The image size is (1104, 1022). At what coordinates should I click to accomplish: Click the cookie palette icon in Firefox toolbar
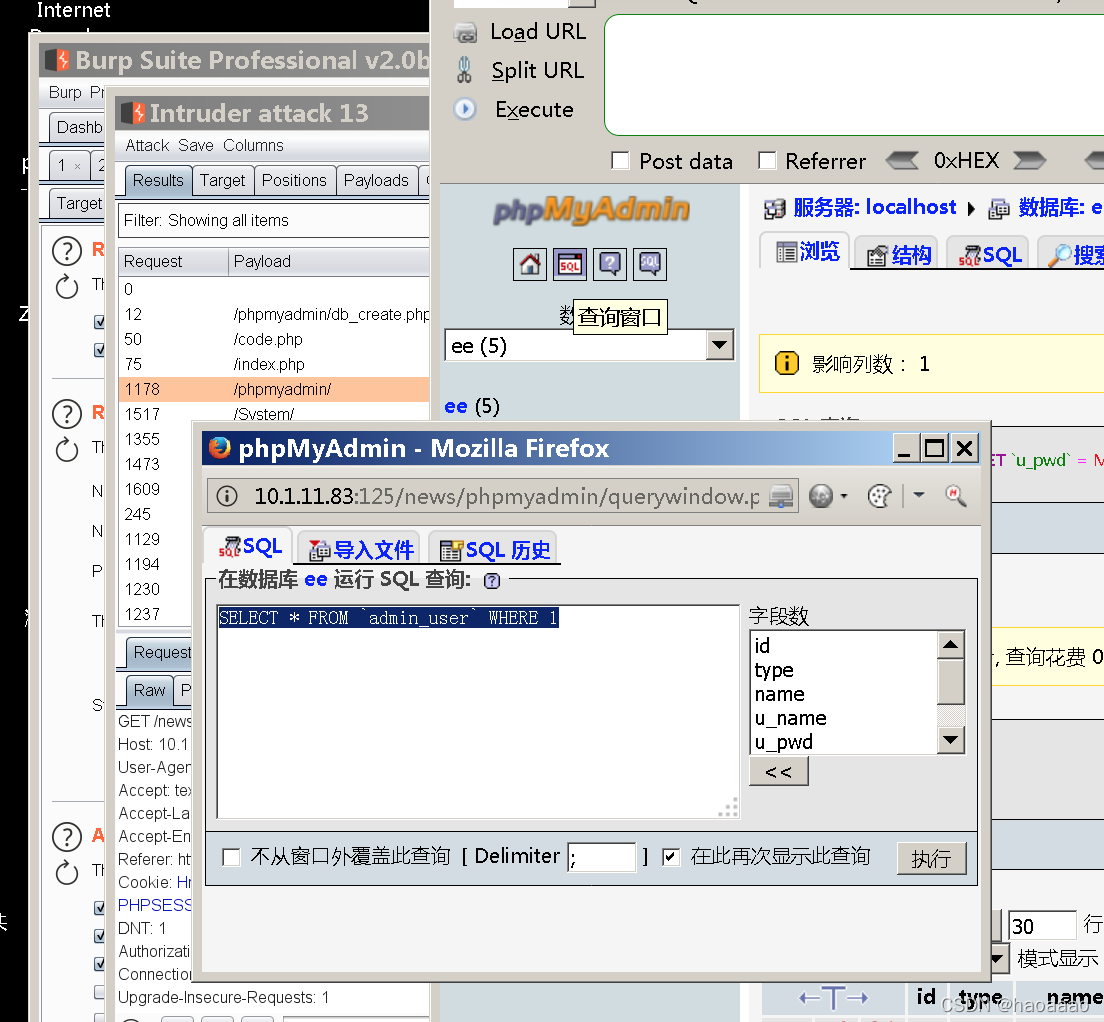point(879,496)
